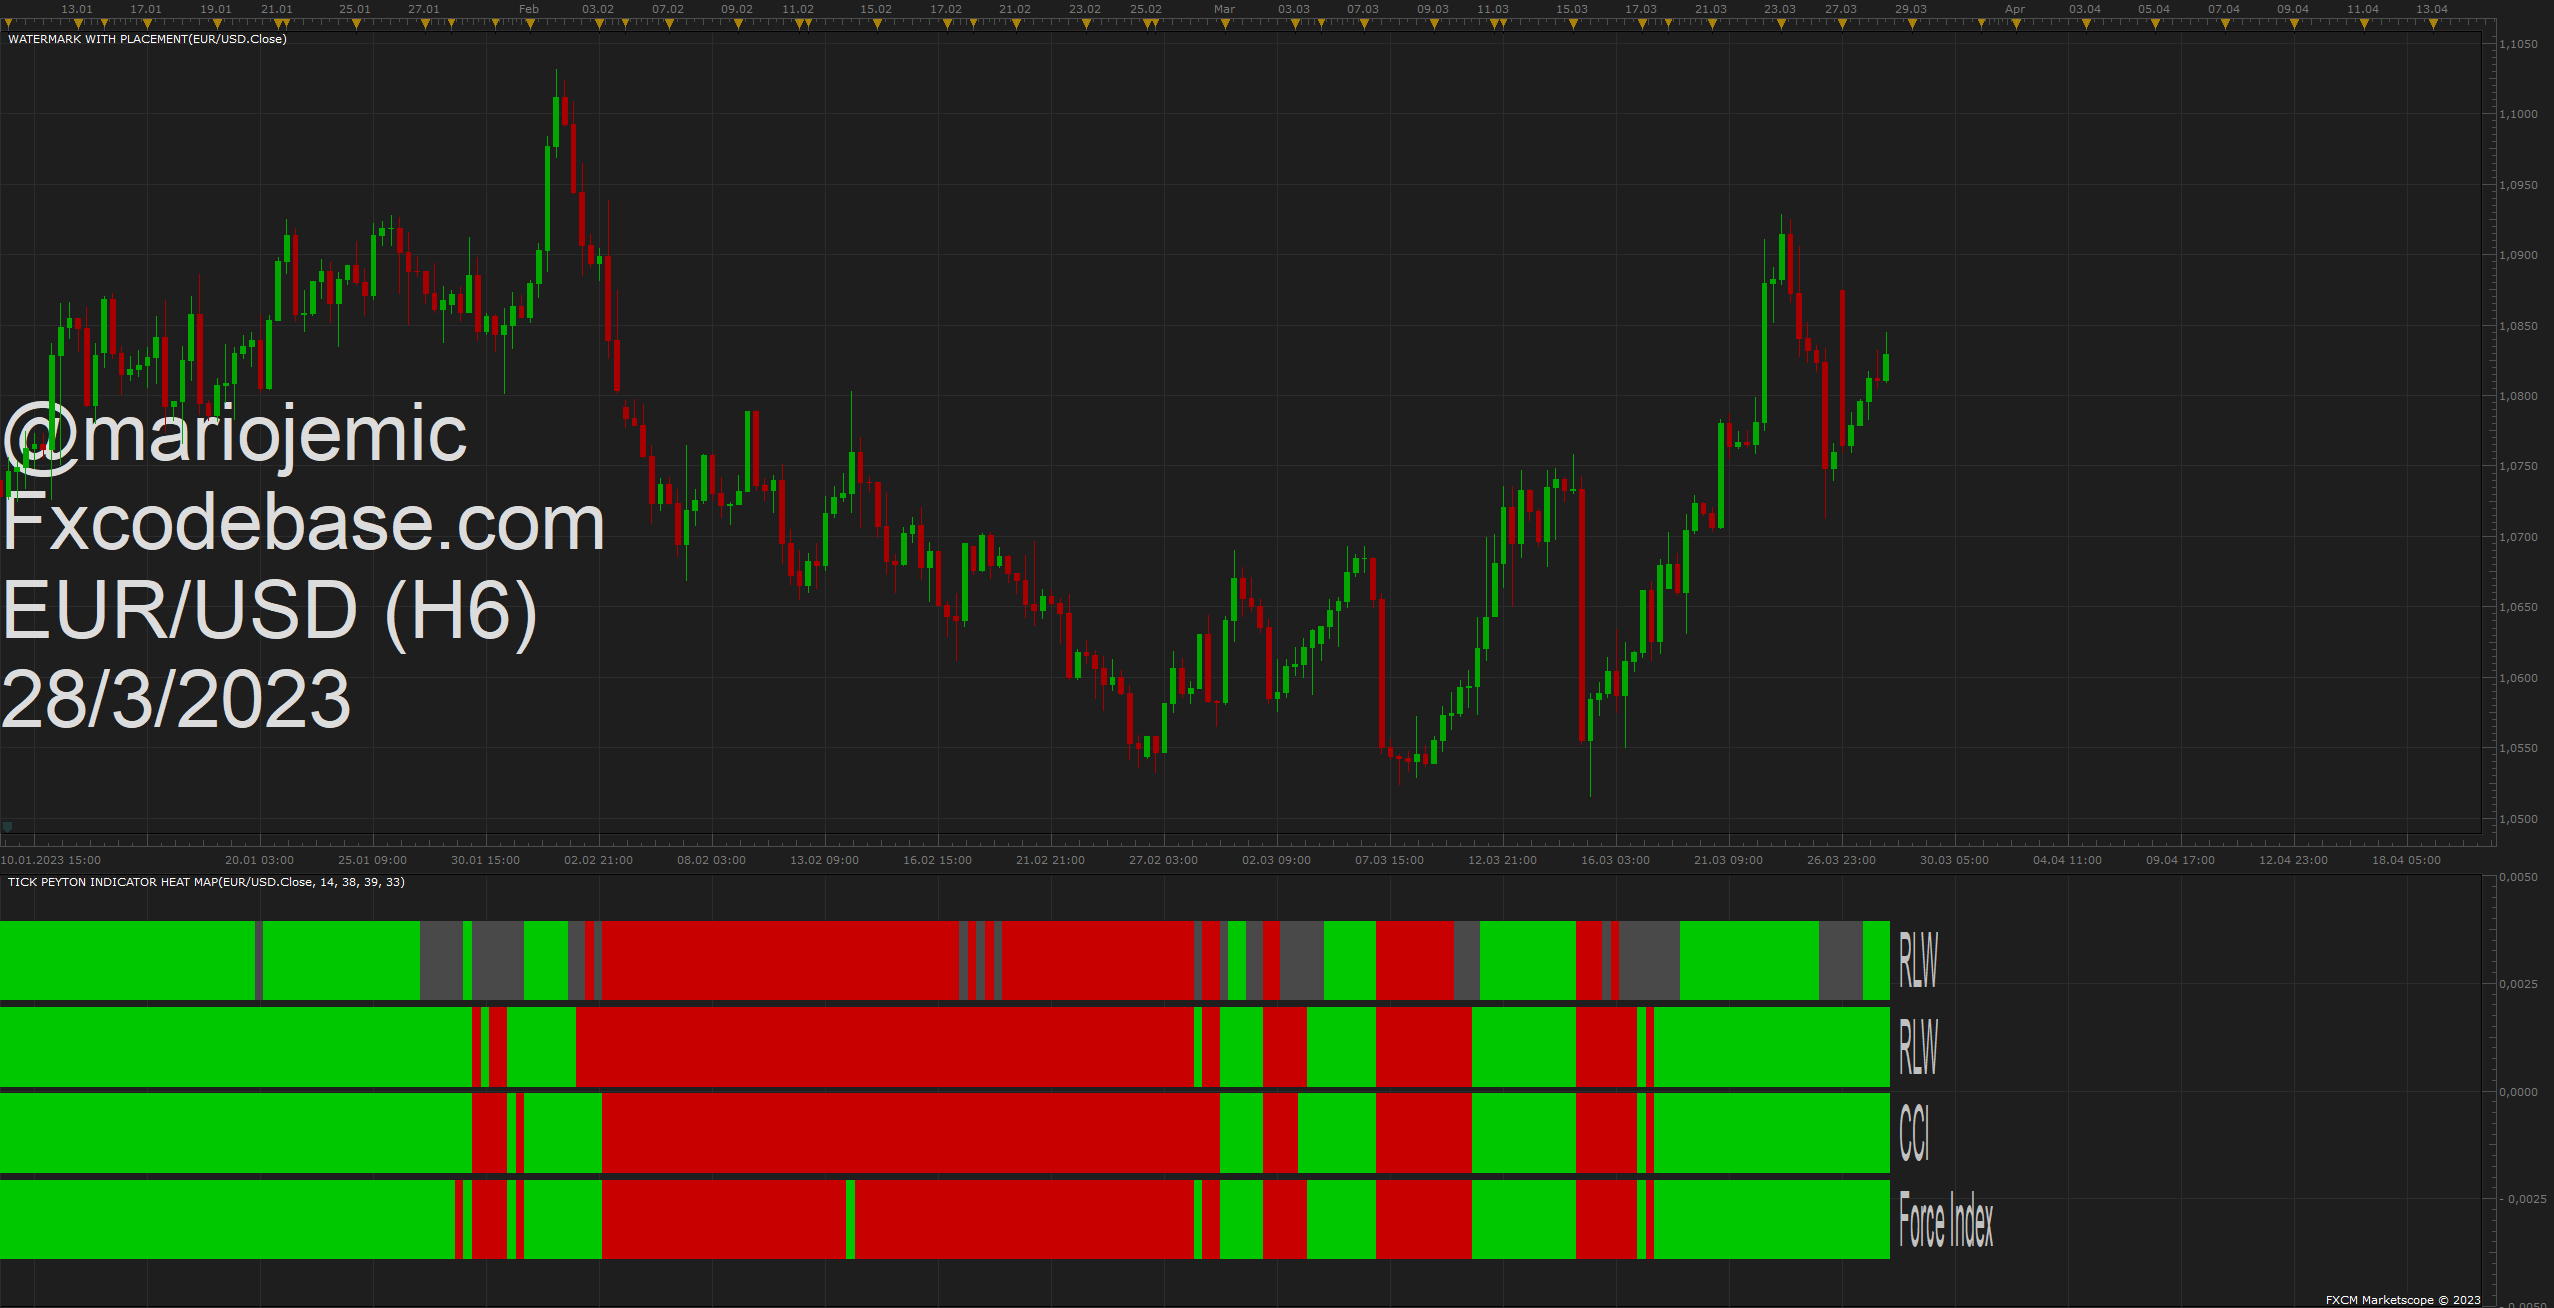The image size is (2554, 1308).
Task: Click the orange marker under 09.02 date
Action: click(x=738, y=24)
